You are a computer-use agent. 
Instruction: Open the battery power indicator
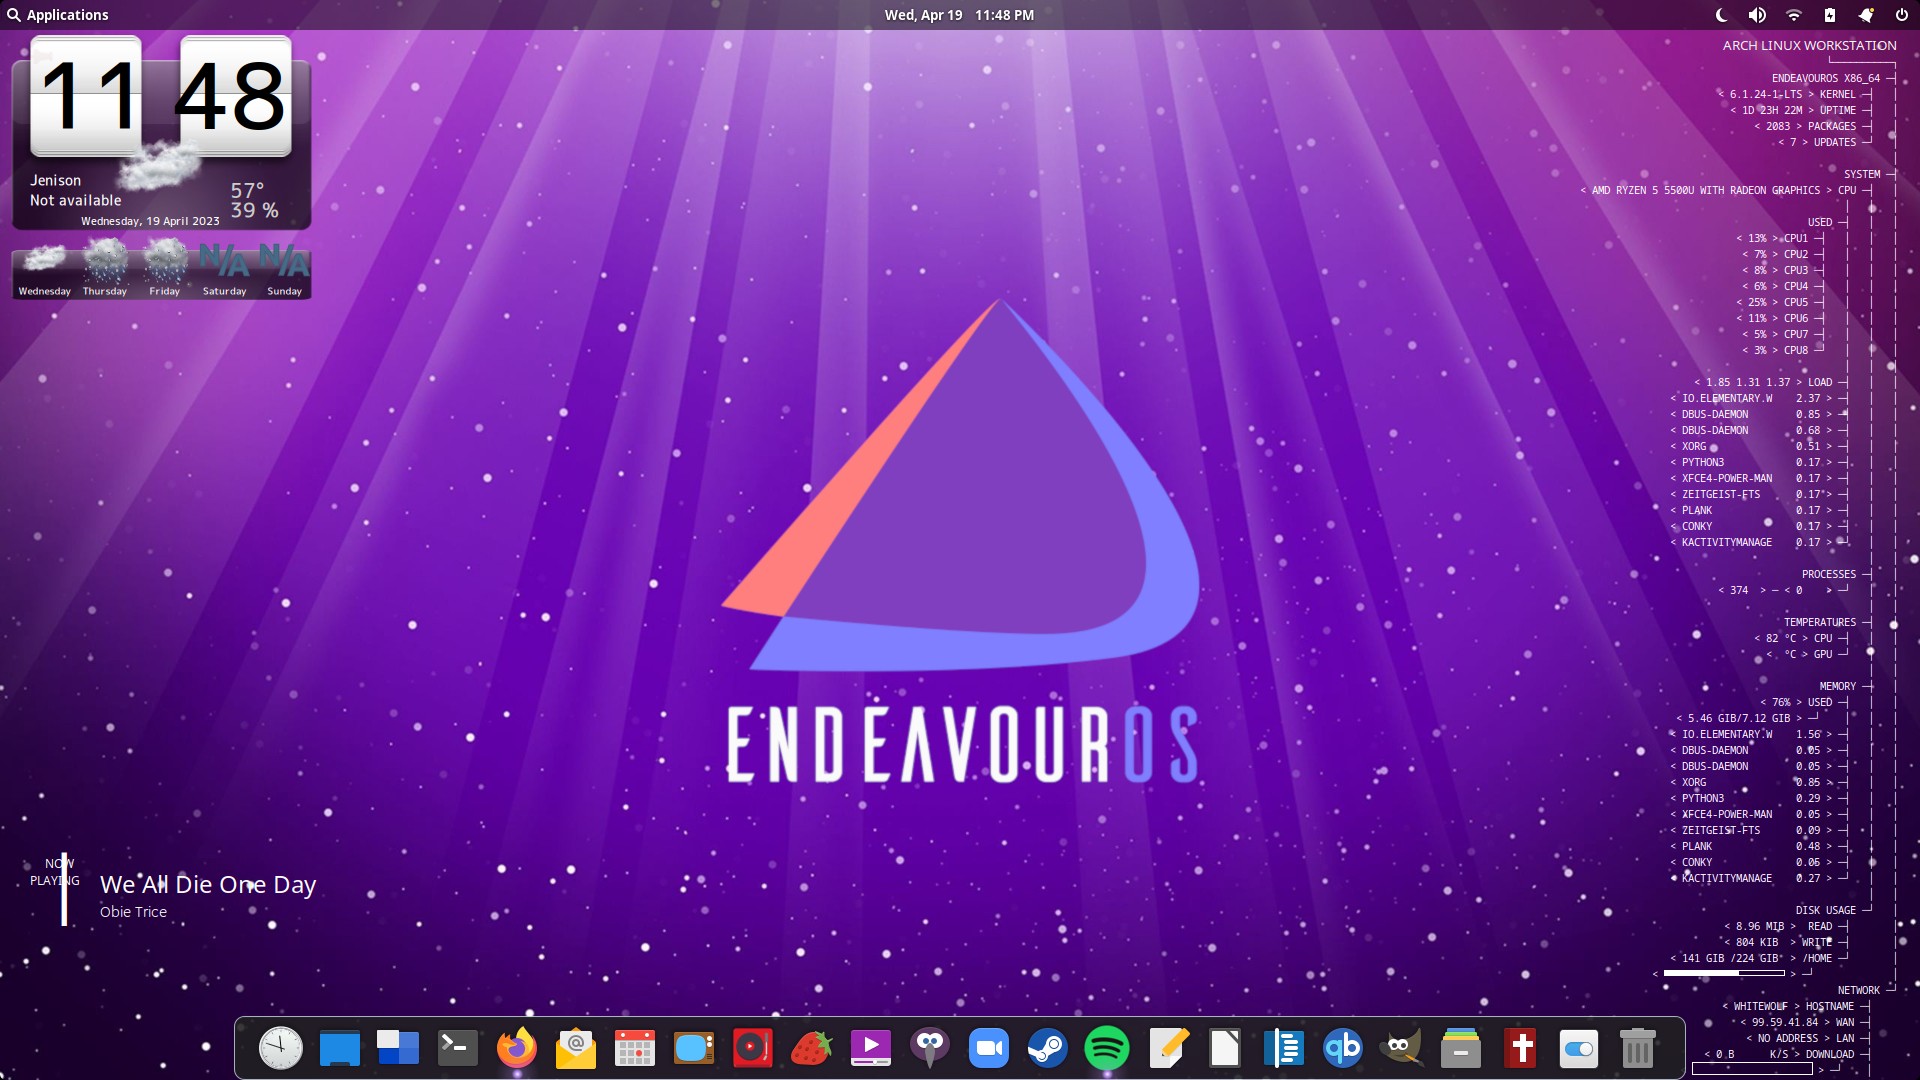tap(1829, 15)
